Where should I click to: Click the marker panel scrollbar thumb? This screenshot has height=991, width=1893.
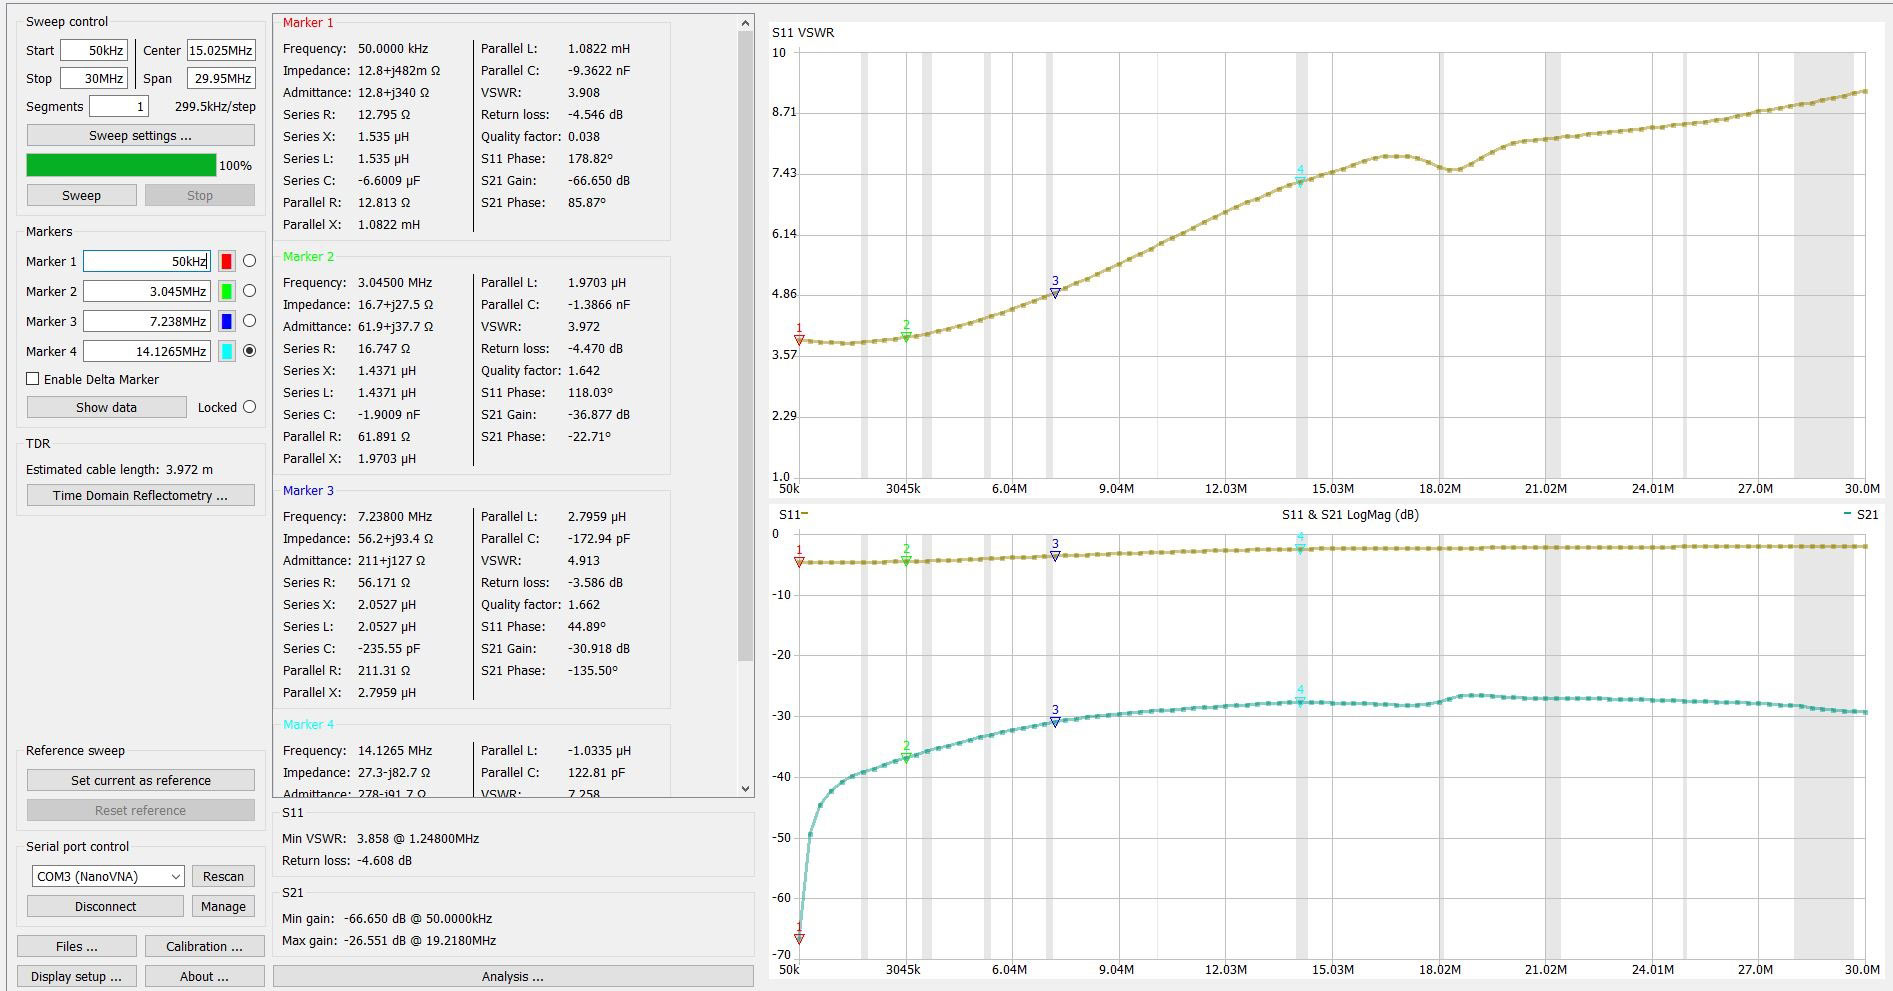(745, 345)
